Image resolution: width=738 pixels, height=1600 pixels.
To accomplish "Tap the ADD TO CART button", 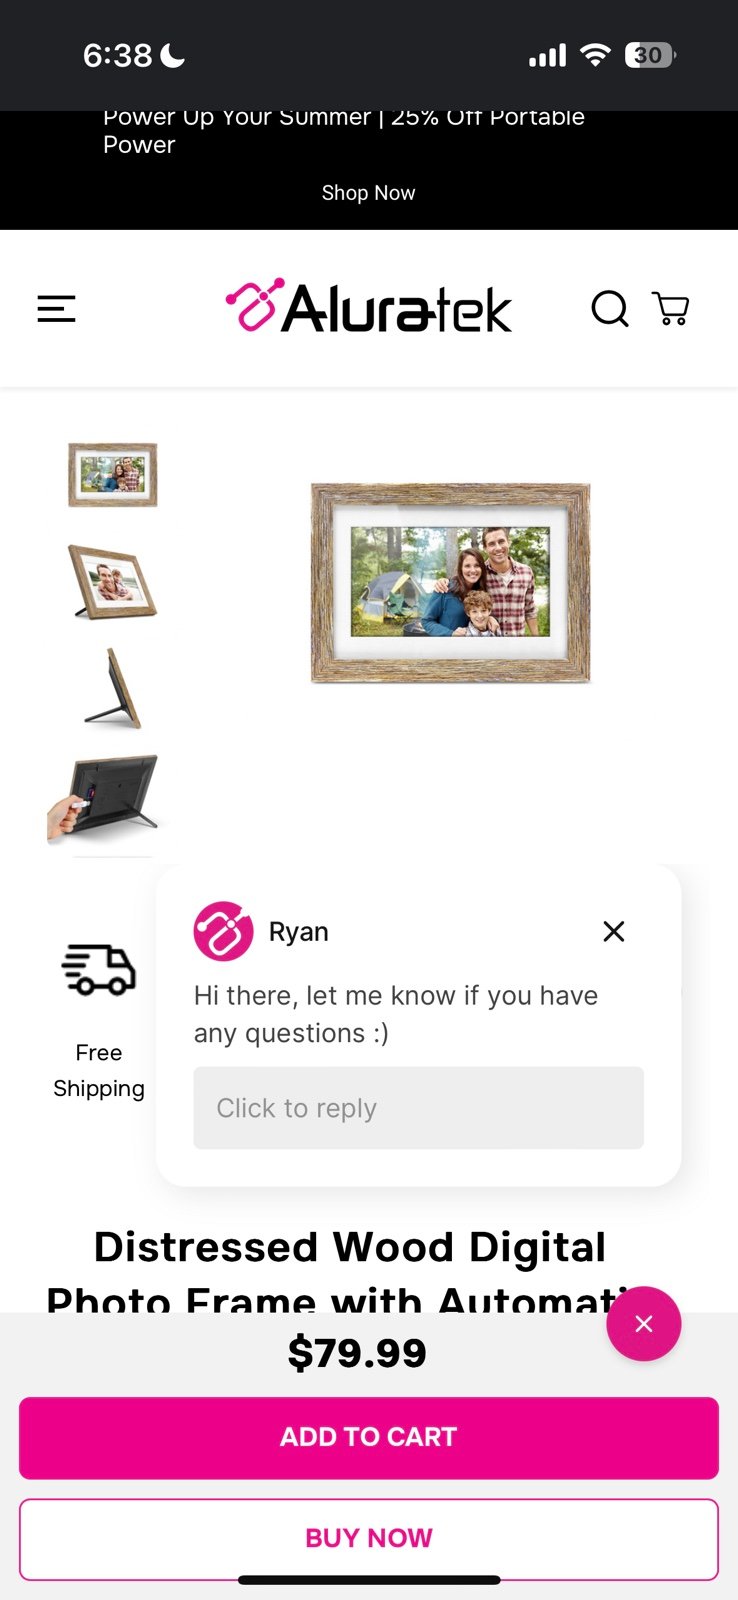I will click(369, 1438).
